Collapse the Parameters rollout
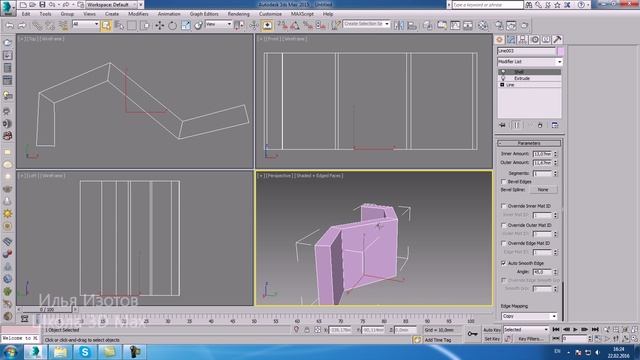Screen dimensions: 640x360 click(x=529, y=143)
